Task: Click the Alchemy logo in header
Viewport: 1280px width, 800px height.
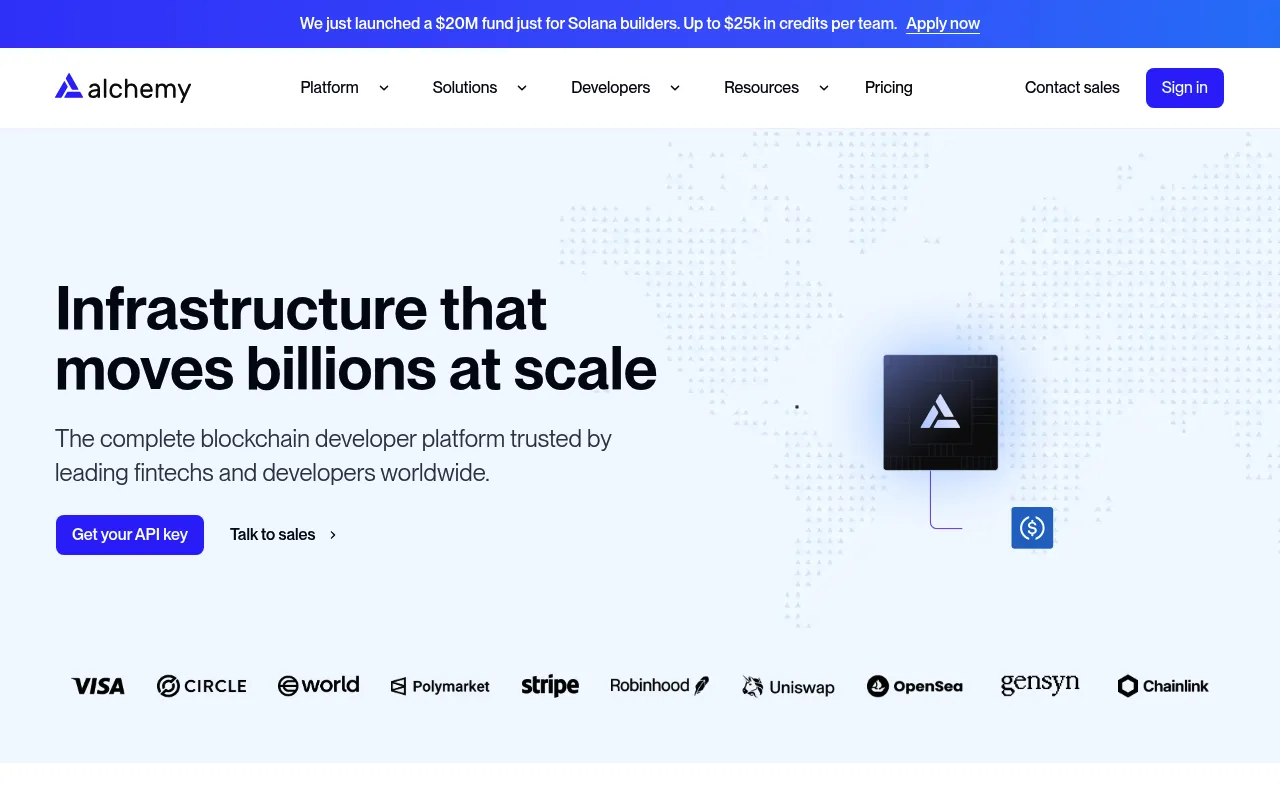Action: (x=123, y=88)
